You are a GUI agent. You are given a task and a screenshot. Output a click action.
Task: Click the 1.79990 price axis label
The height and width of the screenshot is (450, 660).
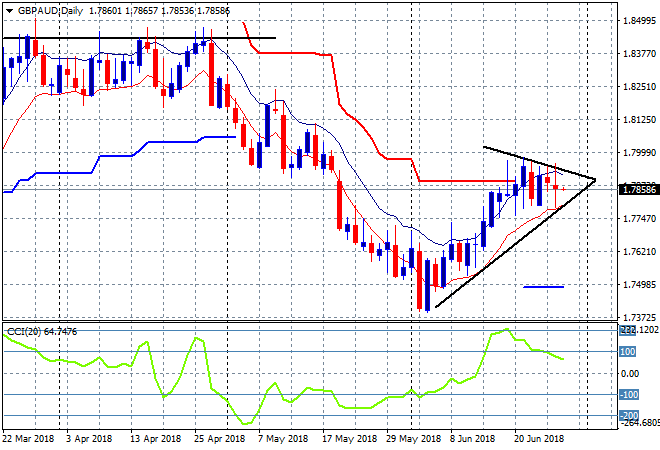(639, 152)
